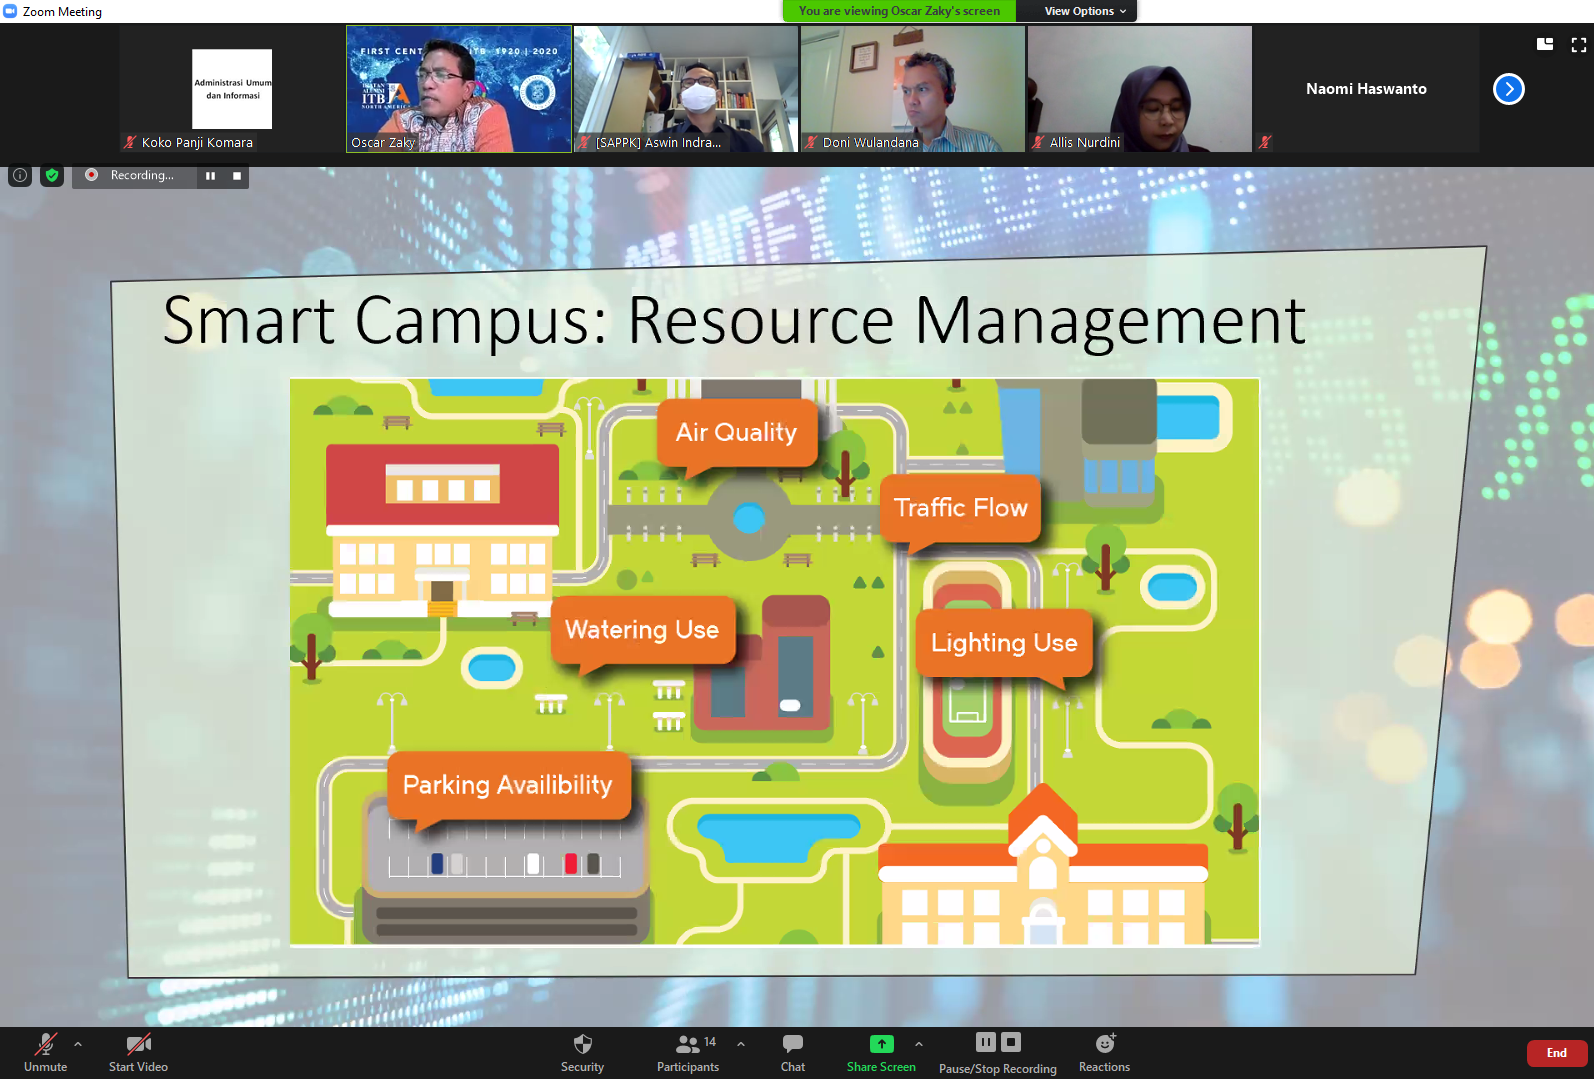Click the red End meeting button
The width and height of the screenshot is (1594, 1079).
point(1556,1053)
